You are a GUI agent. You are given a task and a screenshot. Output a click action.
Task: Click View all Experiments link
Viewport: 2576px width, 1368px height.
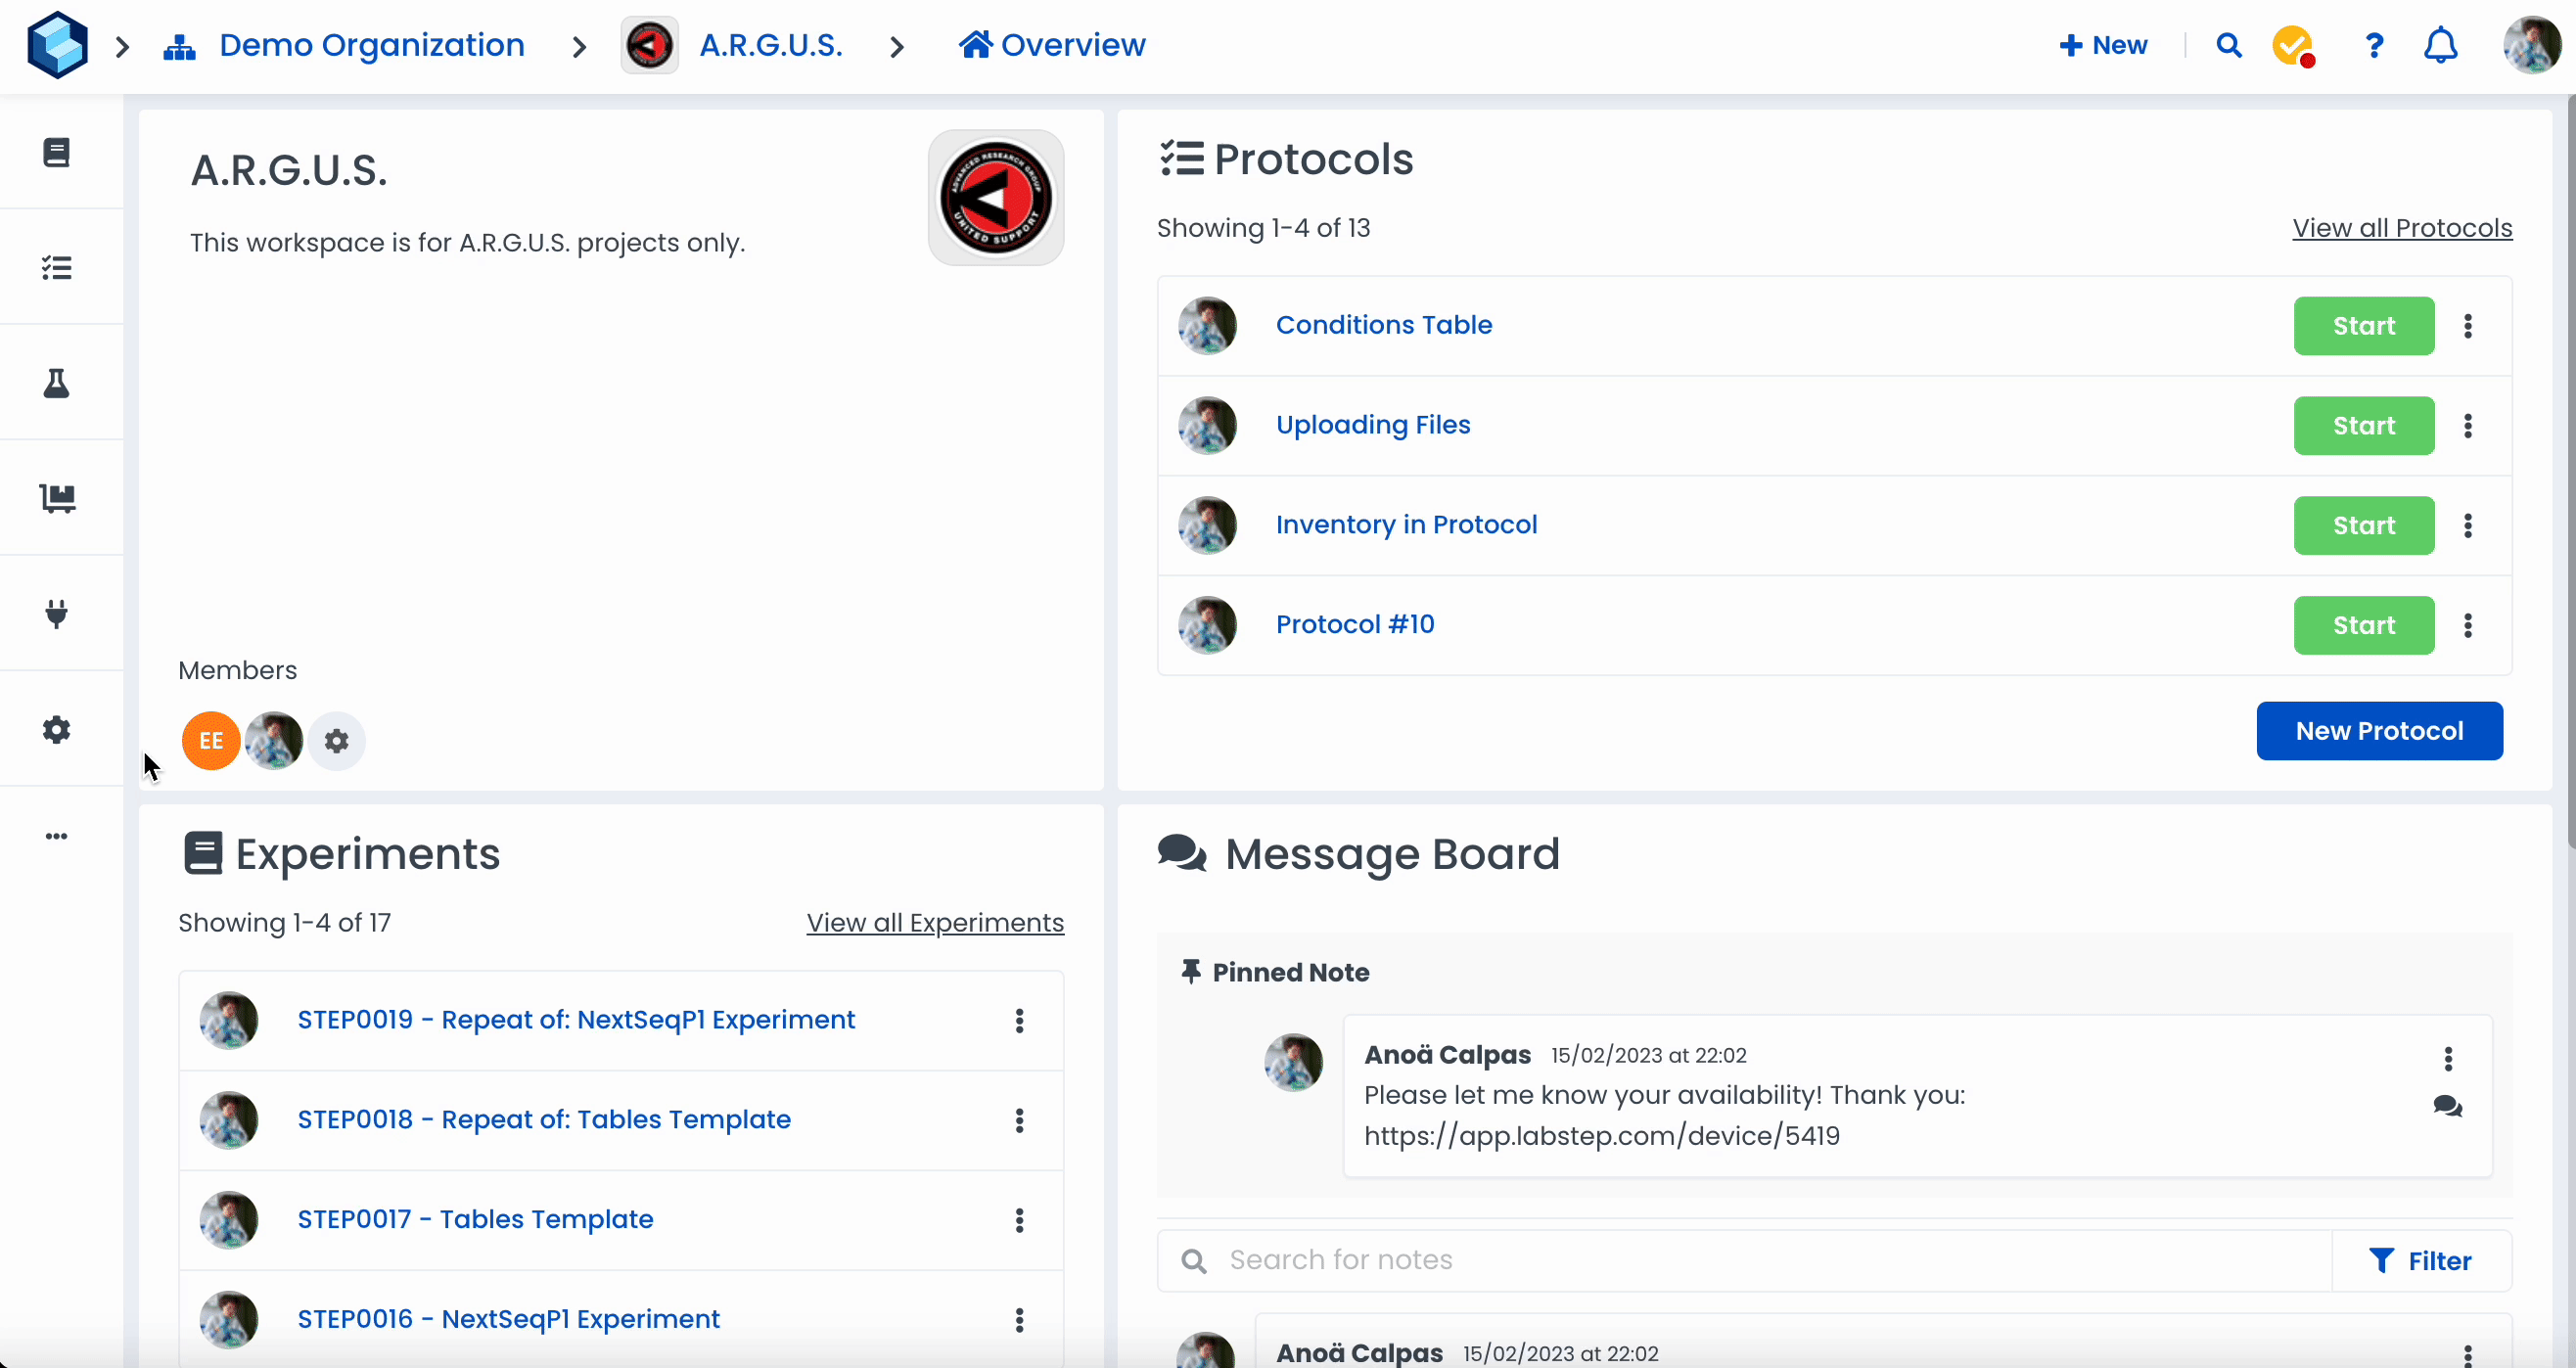[x=934, y=922]
